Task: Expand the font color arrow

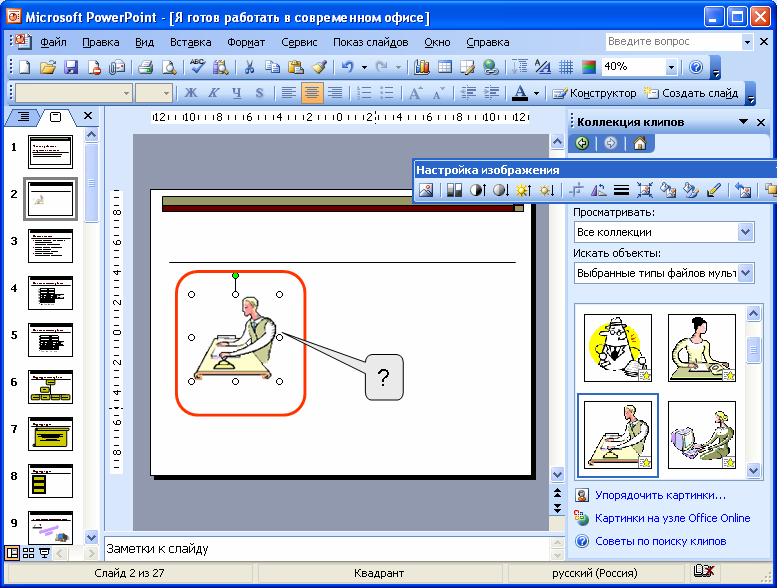Action: pos(536,93)
